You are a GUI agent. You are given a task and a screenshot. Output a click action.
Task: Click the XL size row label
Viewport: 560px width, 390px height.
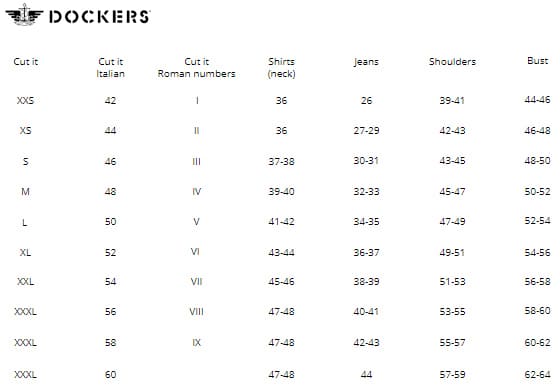tap(25, 252)
